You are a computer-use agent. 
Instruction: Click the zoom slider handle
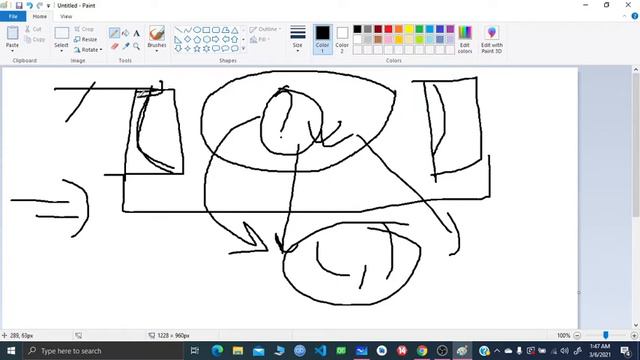(606, 335)
